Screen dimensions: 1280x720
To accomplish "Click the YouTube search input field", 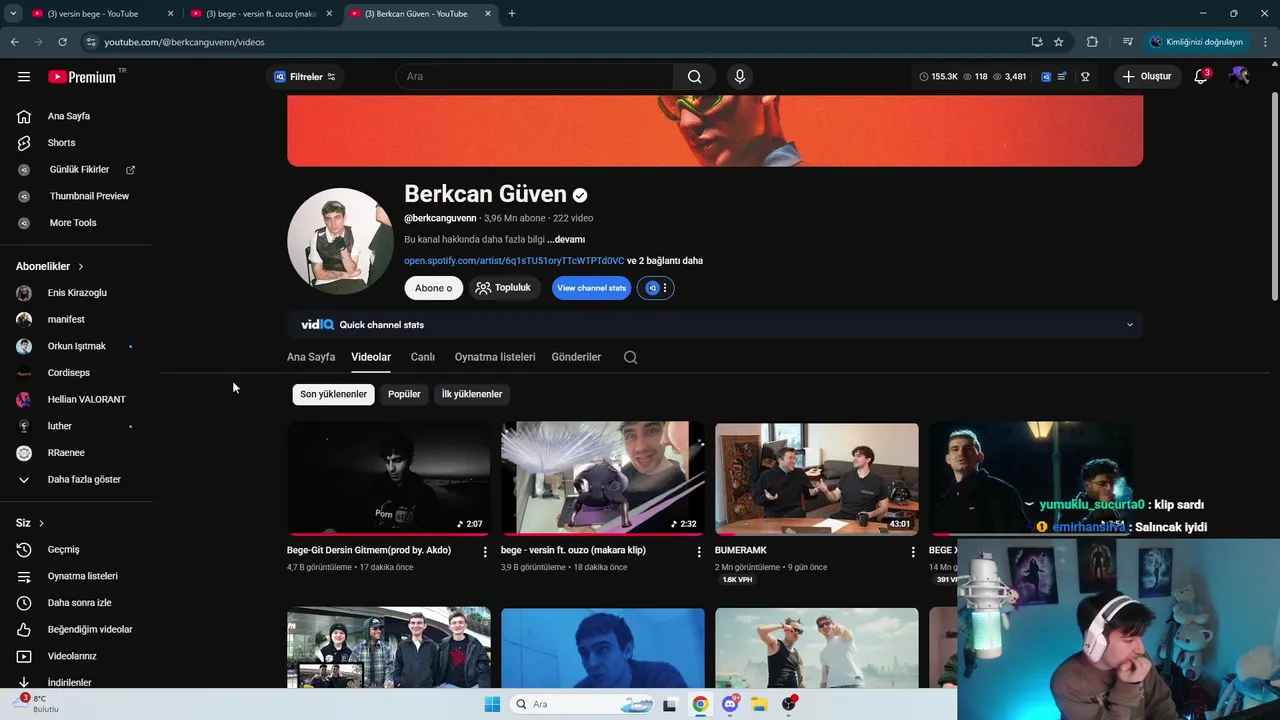I will click(535, 77).
